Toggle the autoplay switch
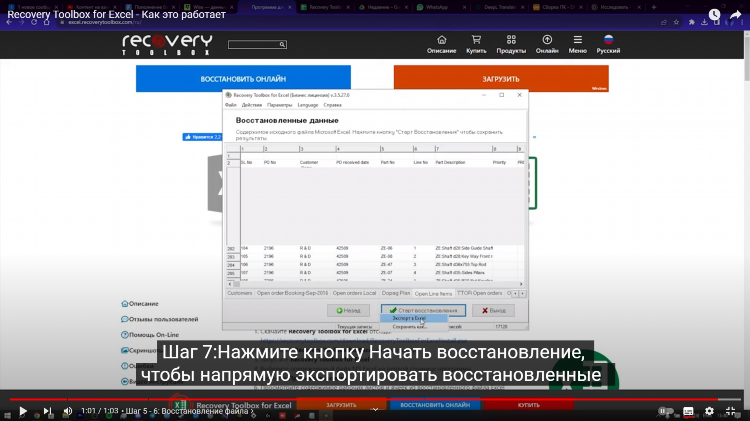 click(x=665, y=411)
